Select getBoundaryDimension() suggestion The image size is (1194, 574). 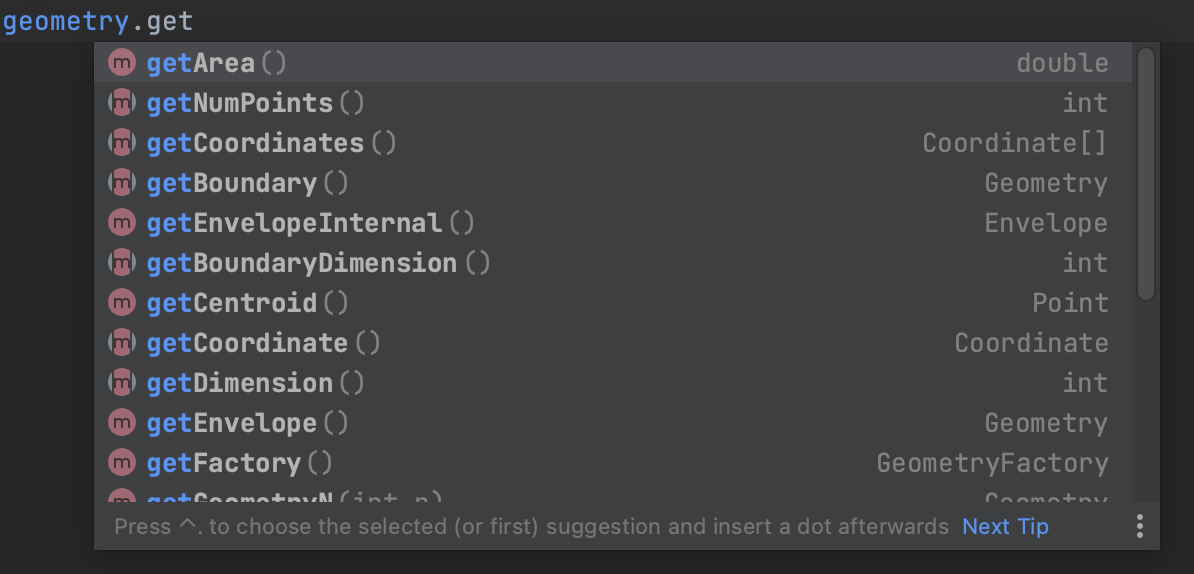[612, 263]
